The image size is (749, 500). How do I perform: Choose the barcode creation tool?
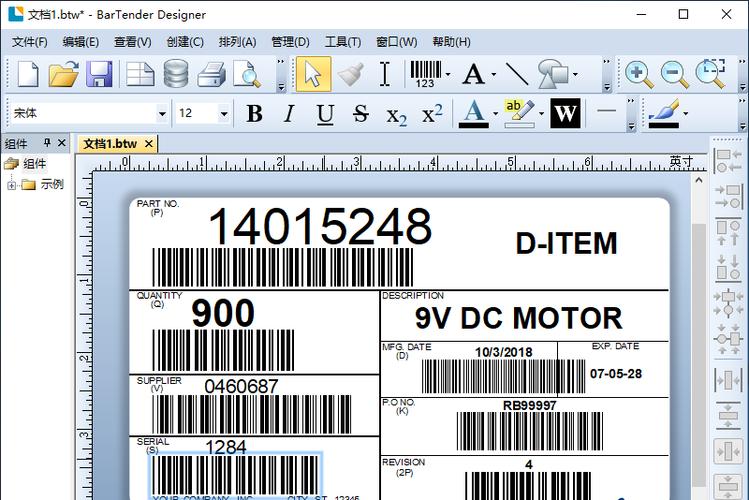425,74
